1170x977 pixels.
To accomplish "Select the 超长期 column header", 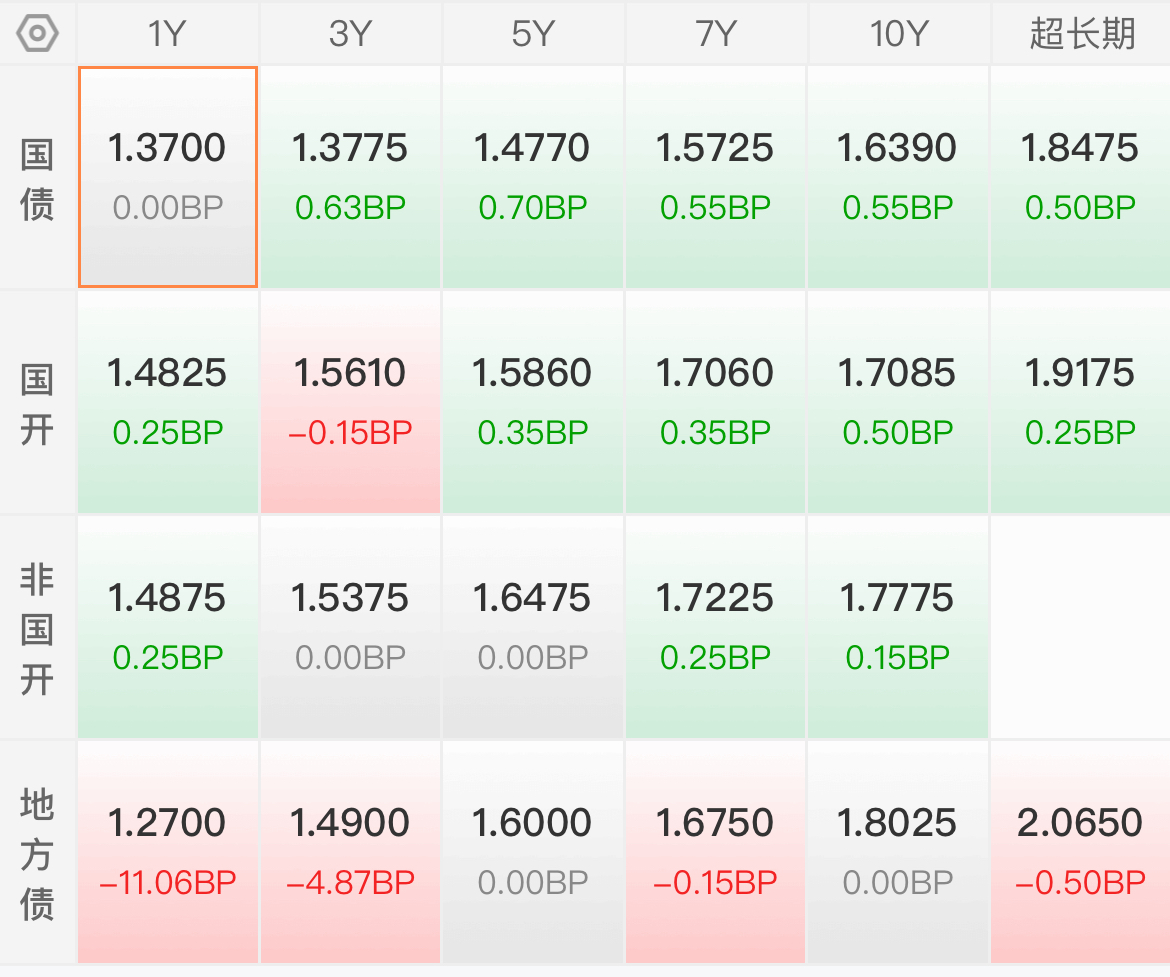I will coord(1081,34).
